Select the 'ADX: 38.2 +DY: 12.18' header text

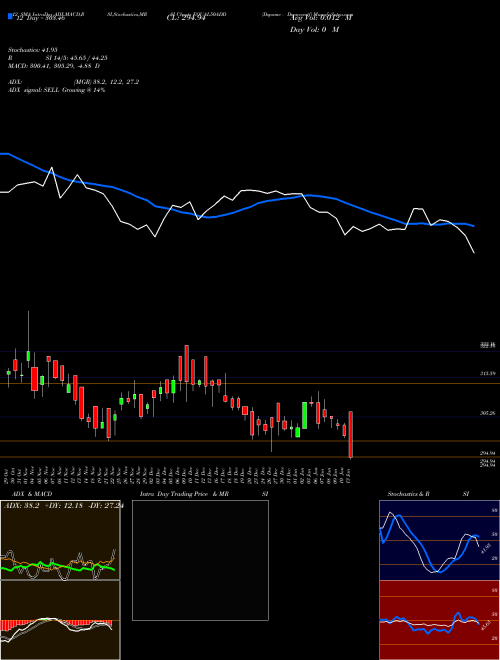point(42,506)
